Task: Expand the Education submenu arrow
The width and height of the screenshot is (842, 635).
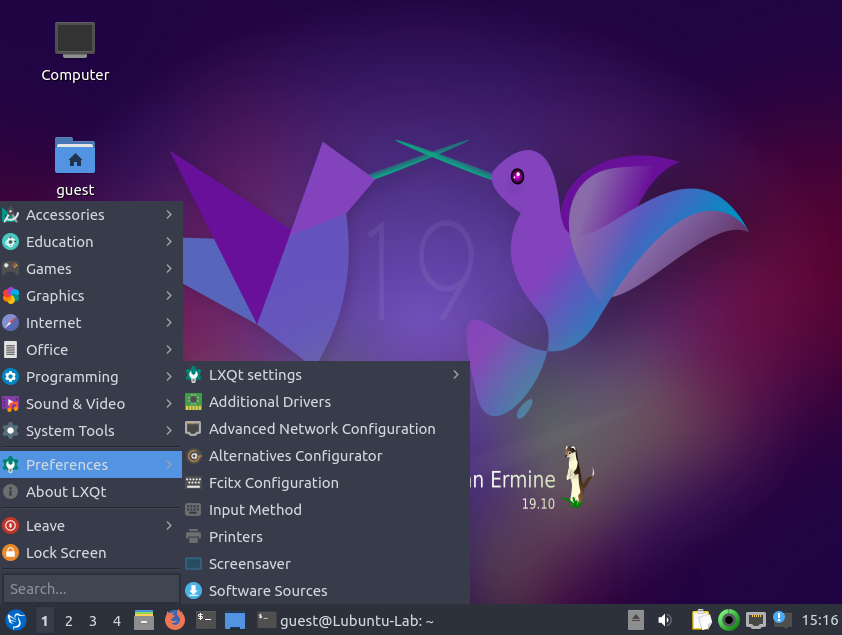Action: pyautogui.click(x=169, y=242)
